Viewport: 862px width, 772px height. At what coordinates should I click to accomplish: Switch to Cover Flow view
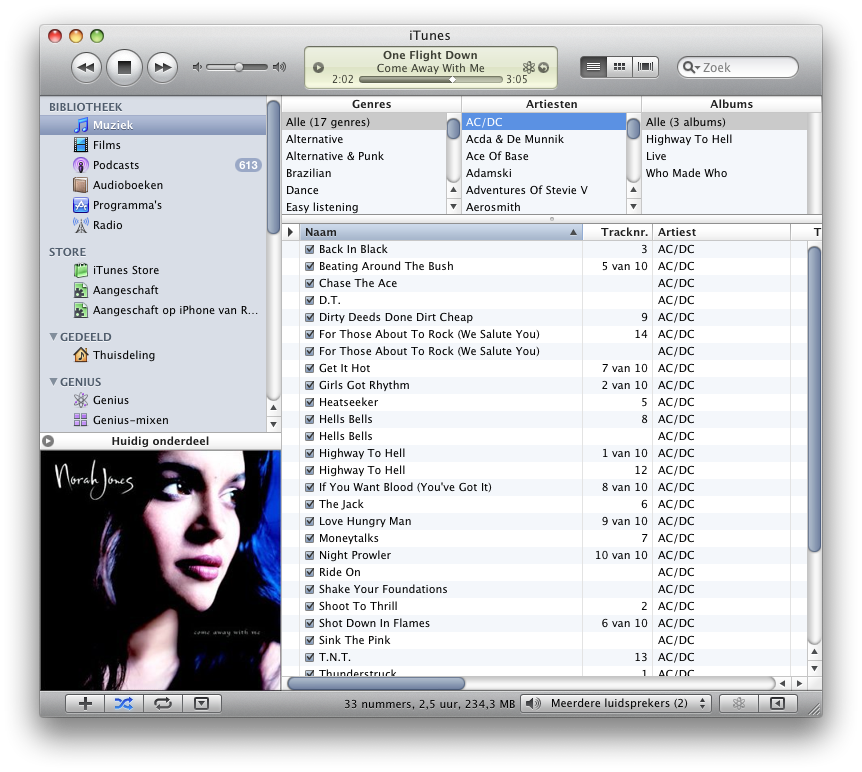[646, 67]
